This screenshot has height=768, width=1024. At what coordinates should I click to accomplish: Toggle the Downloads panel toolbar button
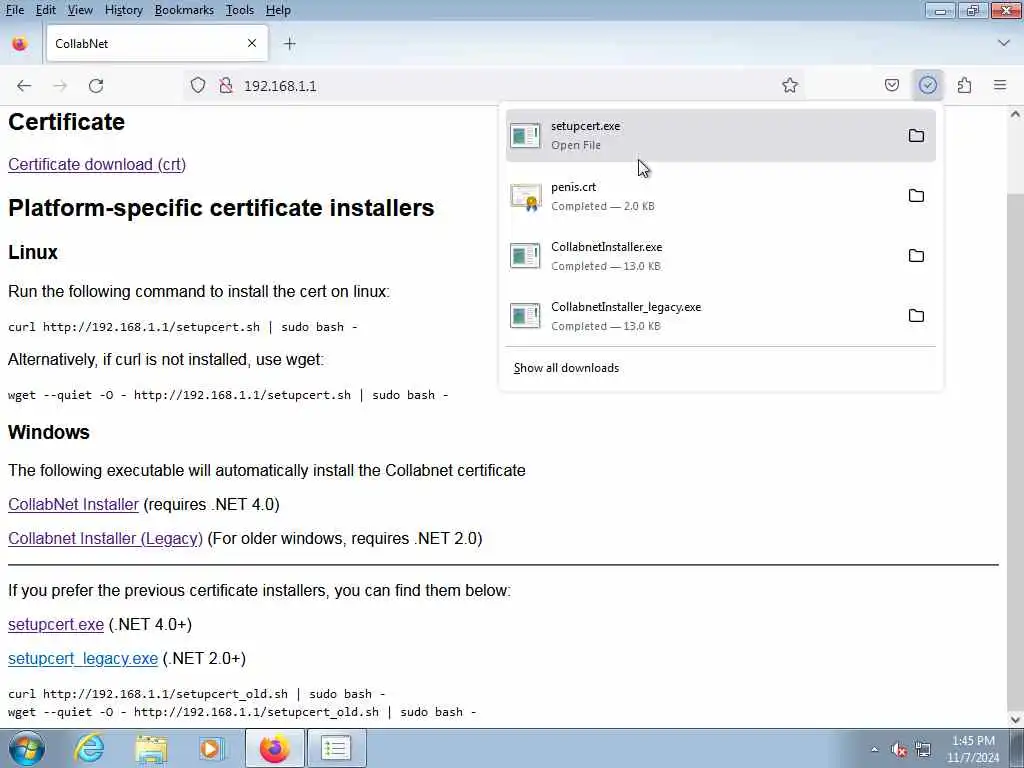pos(927,86)
